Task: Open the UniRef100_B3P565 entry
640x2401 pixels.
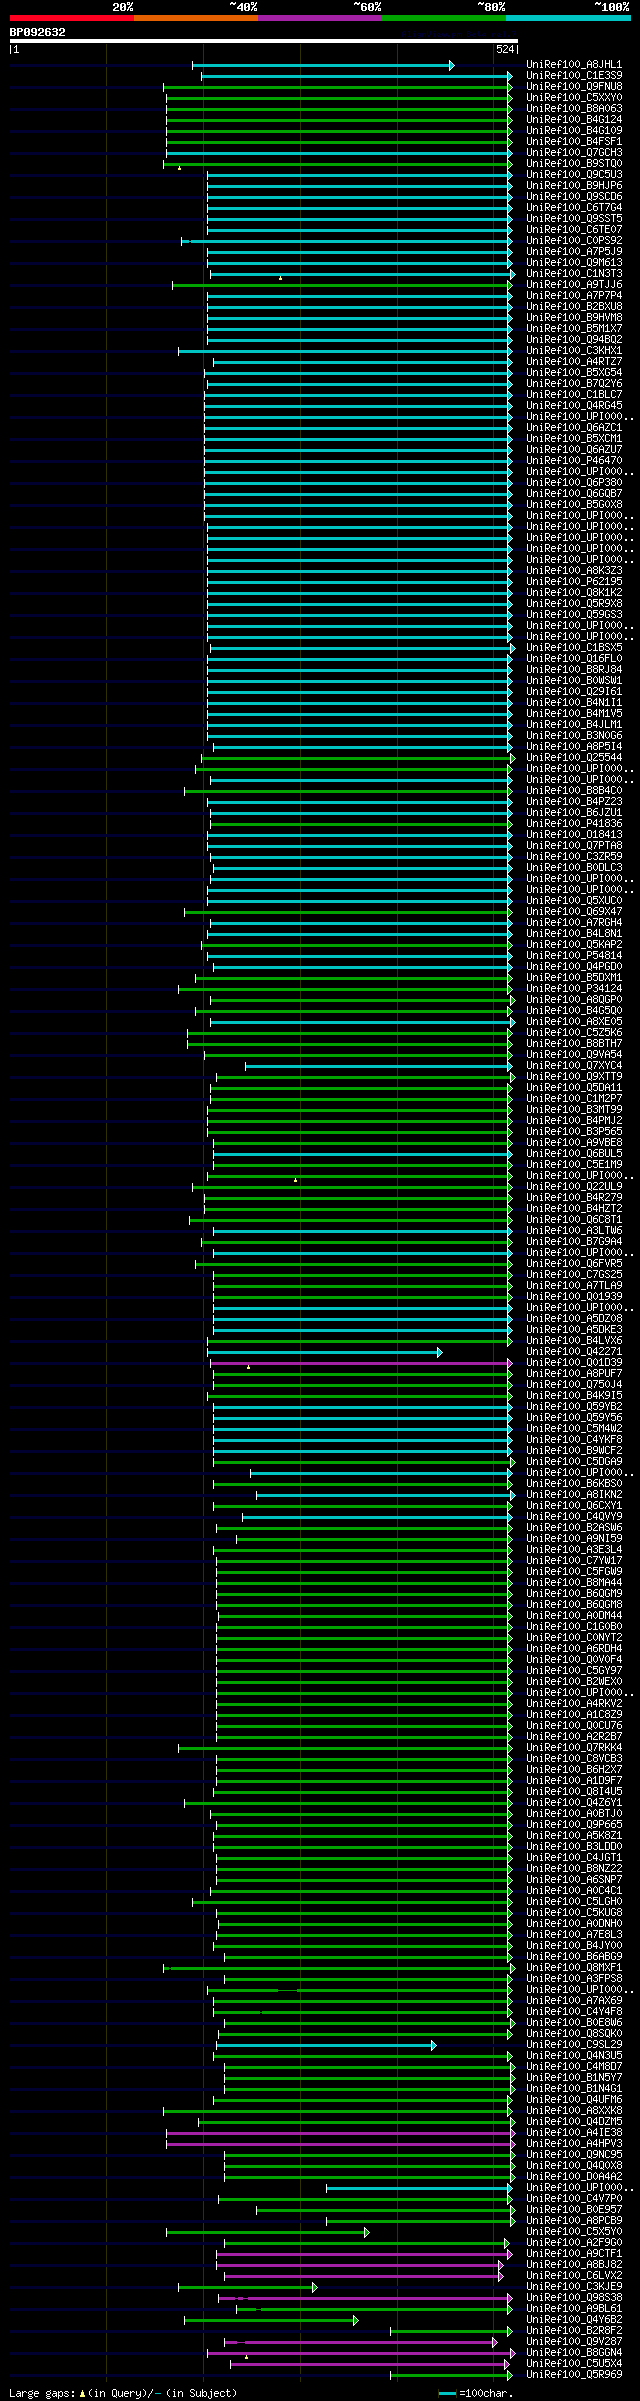Action: pos(574,1132)
